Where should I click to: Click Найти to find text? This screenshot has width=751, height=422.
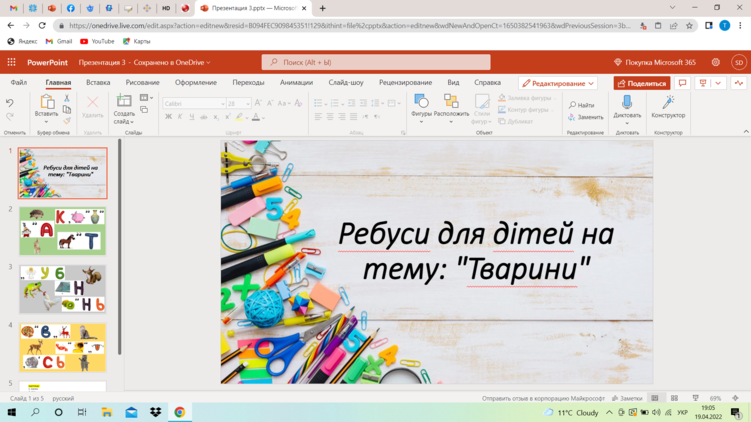(581, 105)
